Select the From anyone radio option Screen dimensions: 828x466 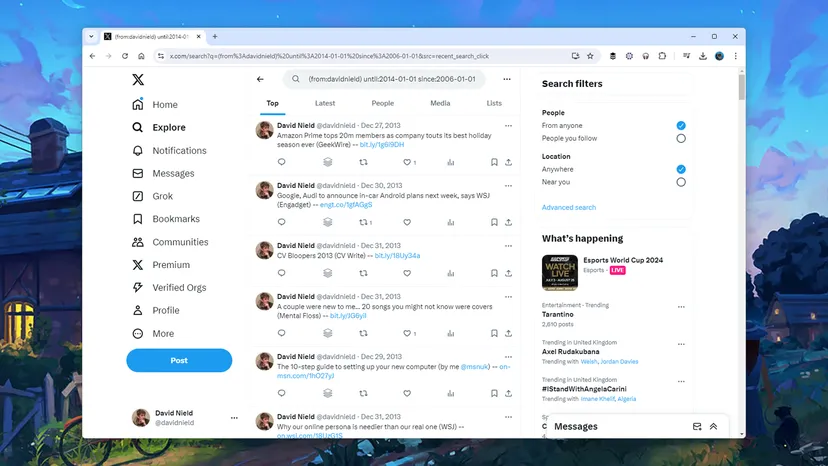coord(681,126)
